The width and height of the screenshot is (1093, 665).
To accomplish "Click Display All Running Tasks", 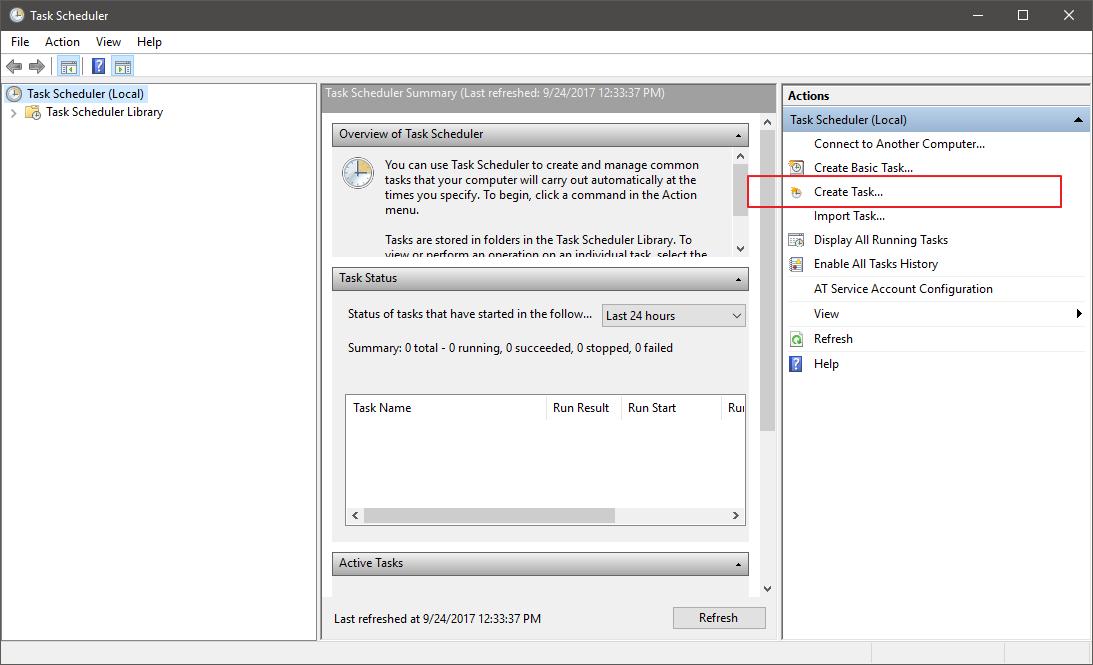I will point(881,240).
